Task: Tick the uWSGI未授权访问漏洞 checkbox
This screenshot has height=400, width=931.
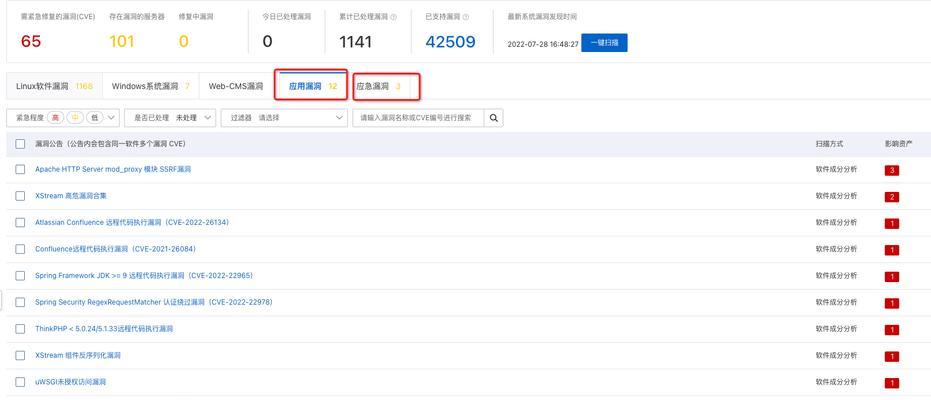Action: pos(20,382)
